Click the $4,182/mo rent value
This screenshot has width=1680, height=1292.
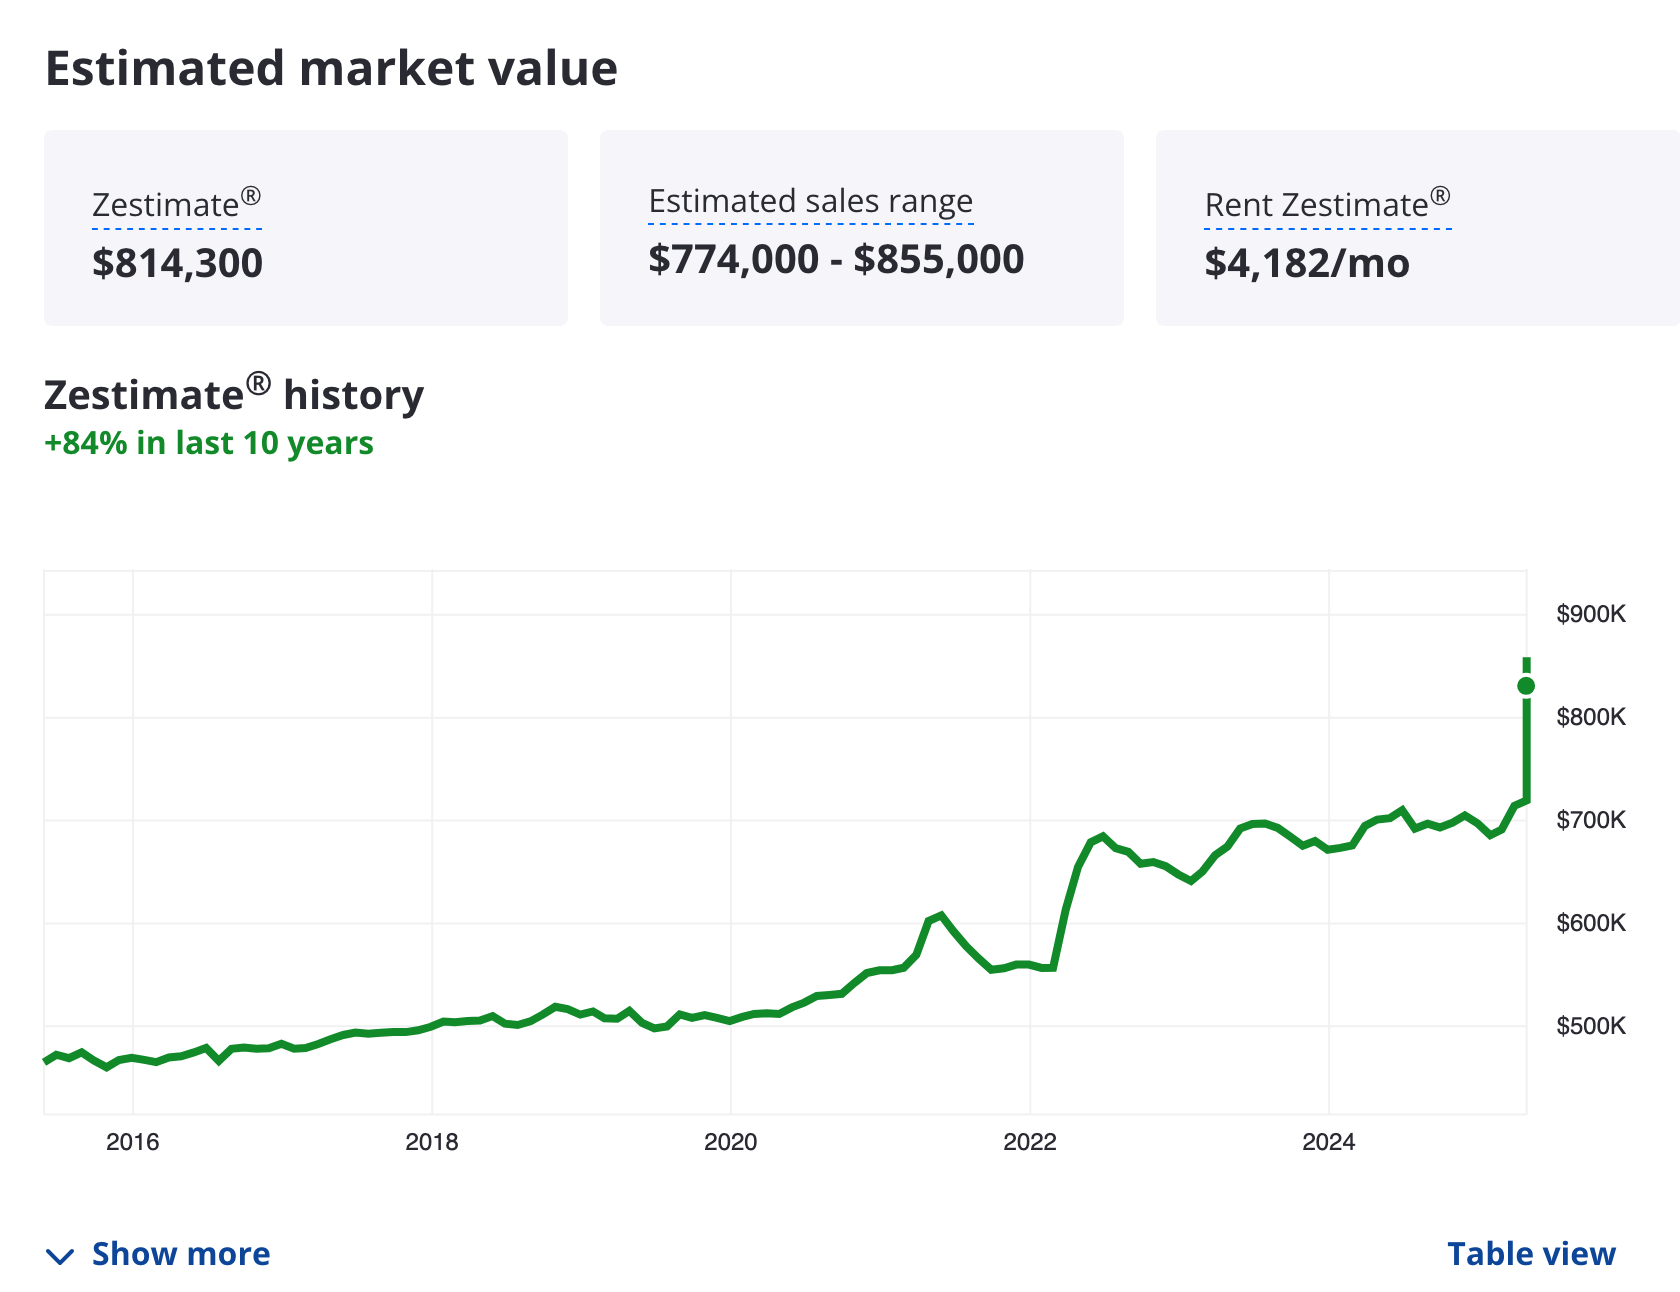[x=1307, y=263]
